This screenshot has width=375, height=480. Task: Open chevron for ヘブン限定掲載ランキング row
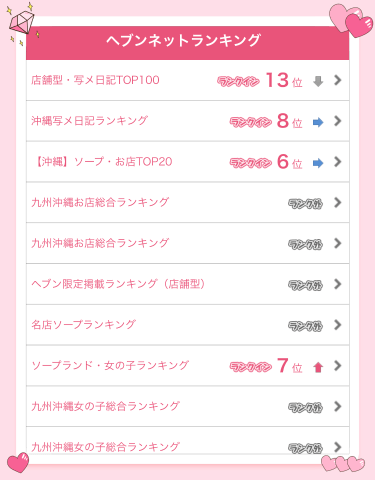[x=338, y=284]
